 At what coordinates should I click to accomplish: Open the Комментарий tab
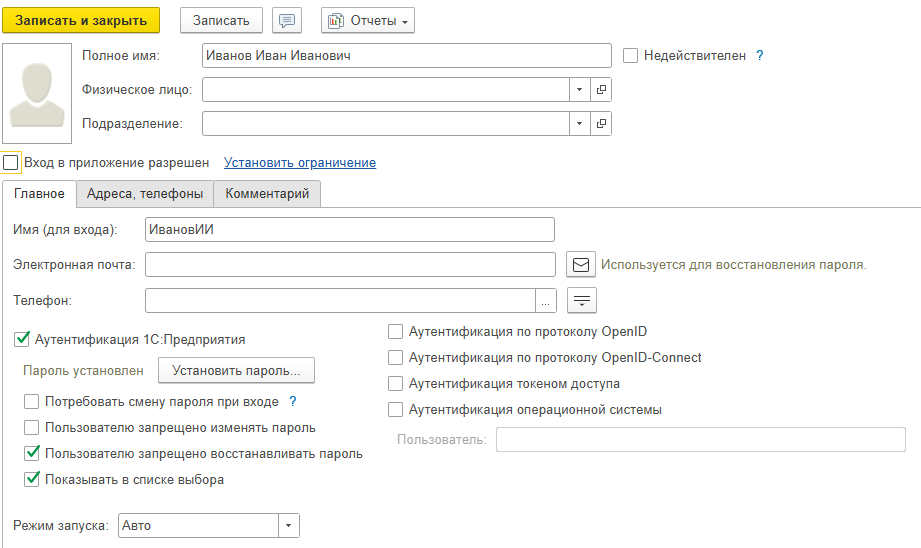(x=267, y=194)
